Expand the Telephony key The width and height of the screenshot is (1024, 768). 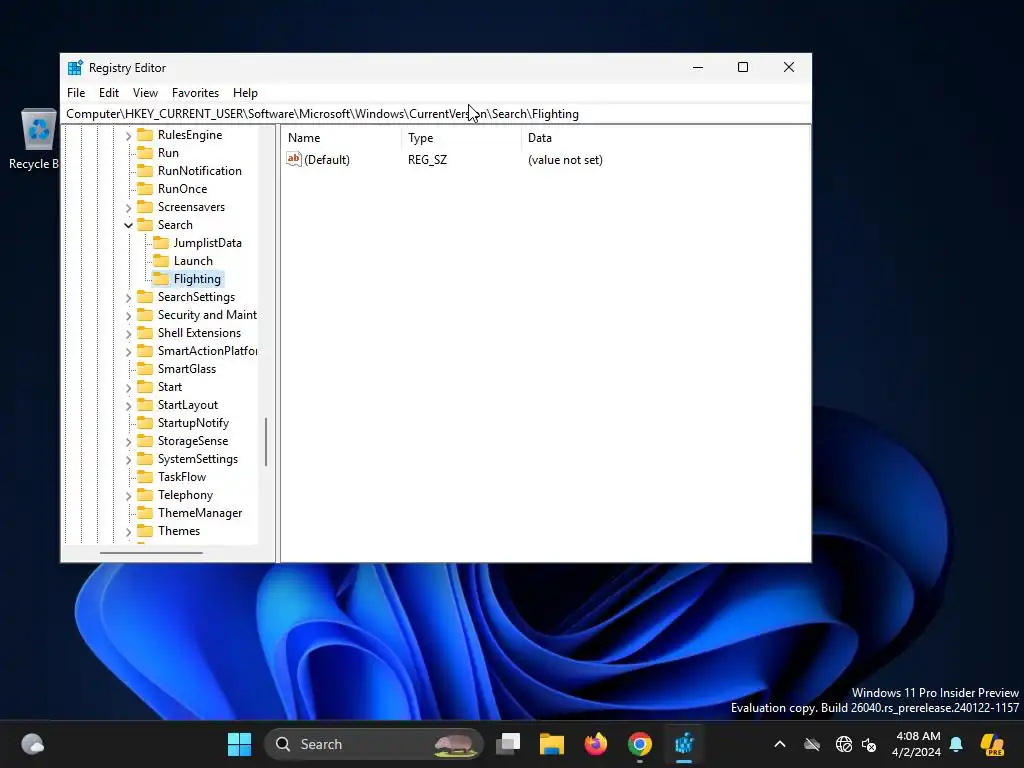pyautogui.click(x=129, y=496)
